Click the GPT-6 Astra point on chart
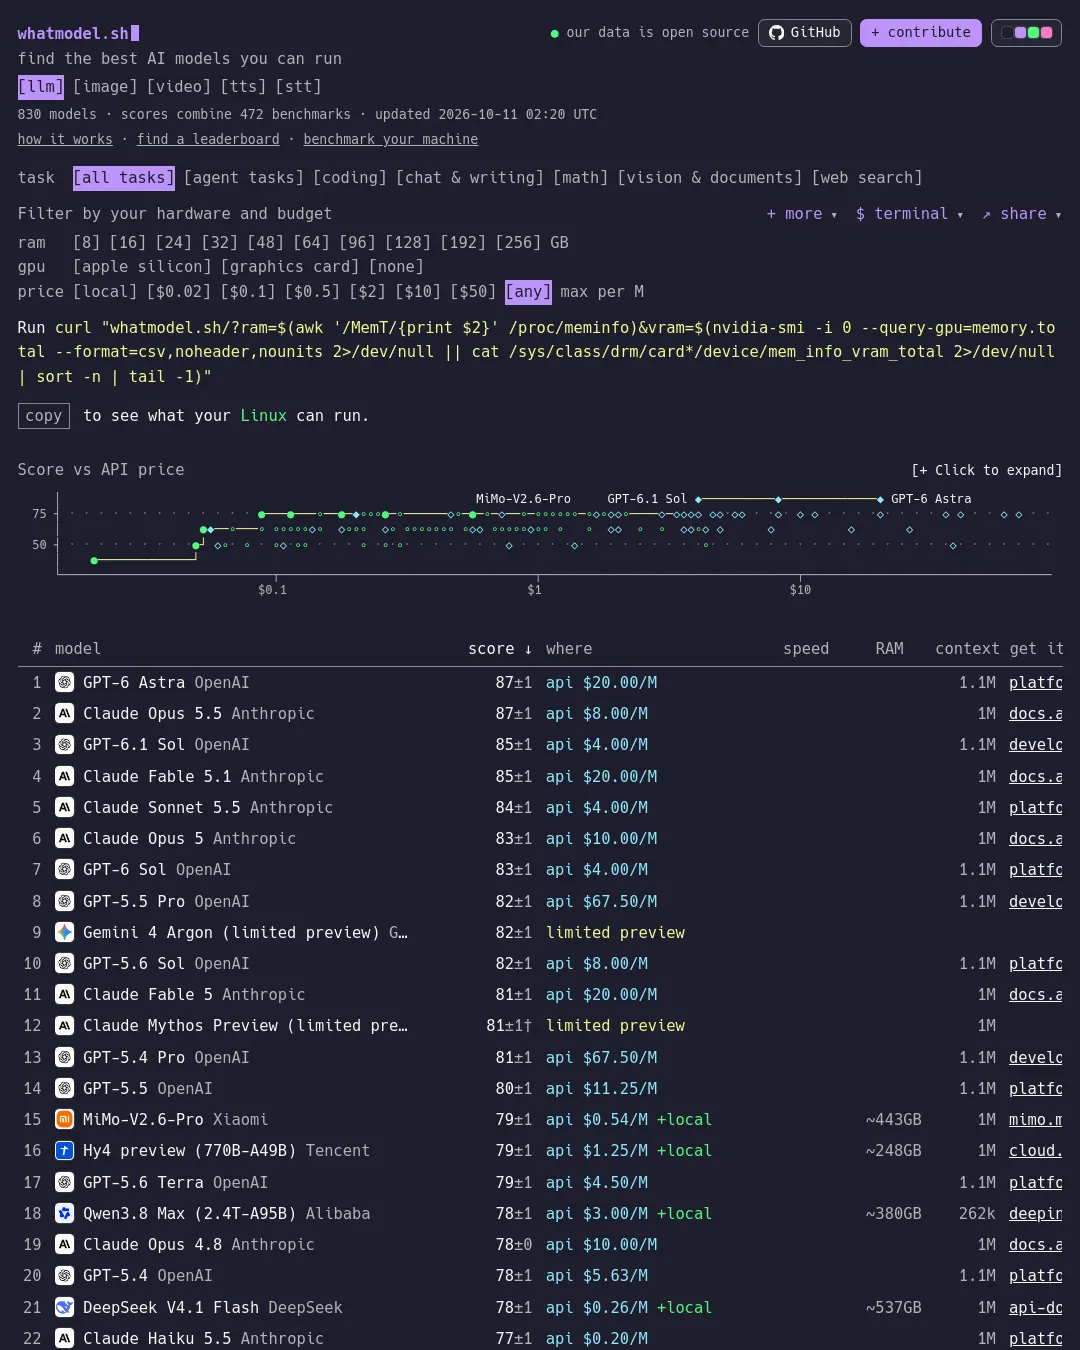This screenshot has width=1080, height=1350. pos(880,499)
